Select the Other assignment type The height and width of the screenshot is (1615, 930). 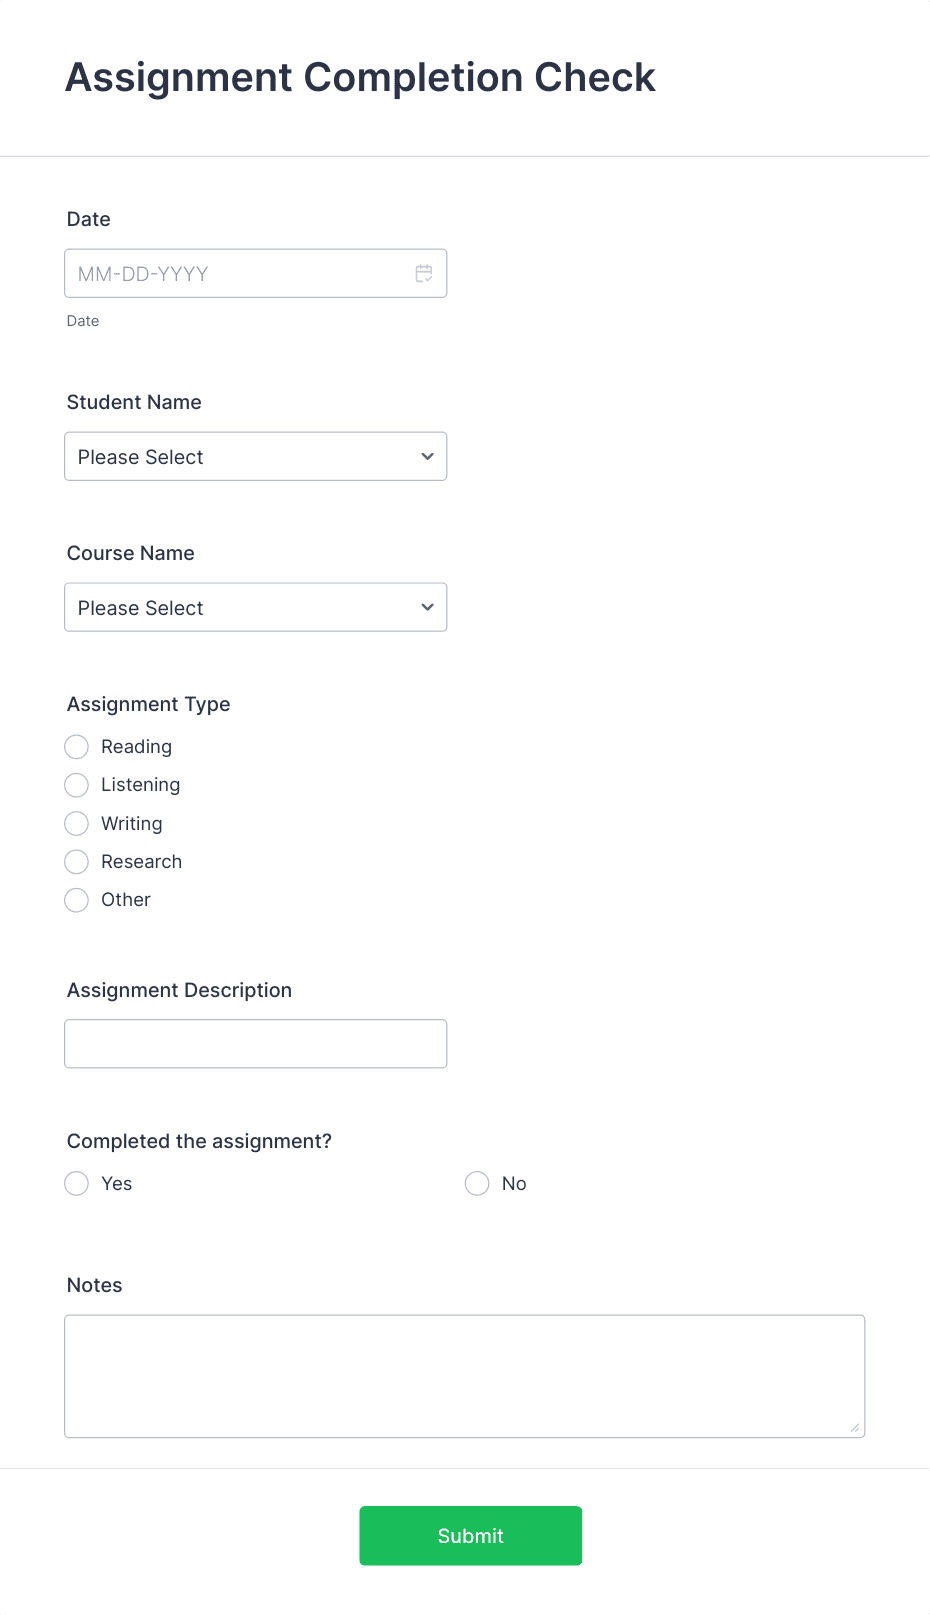[x=77, y=900]
